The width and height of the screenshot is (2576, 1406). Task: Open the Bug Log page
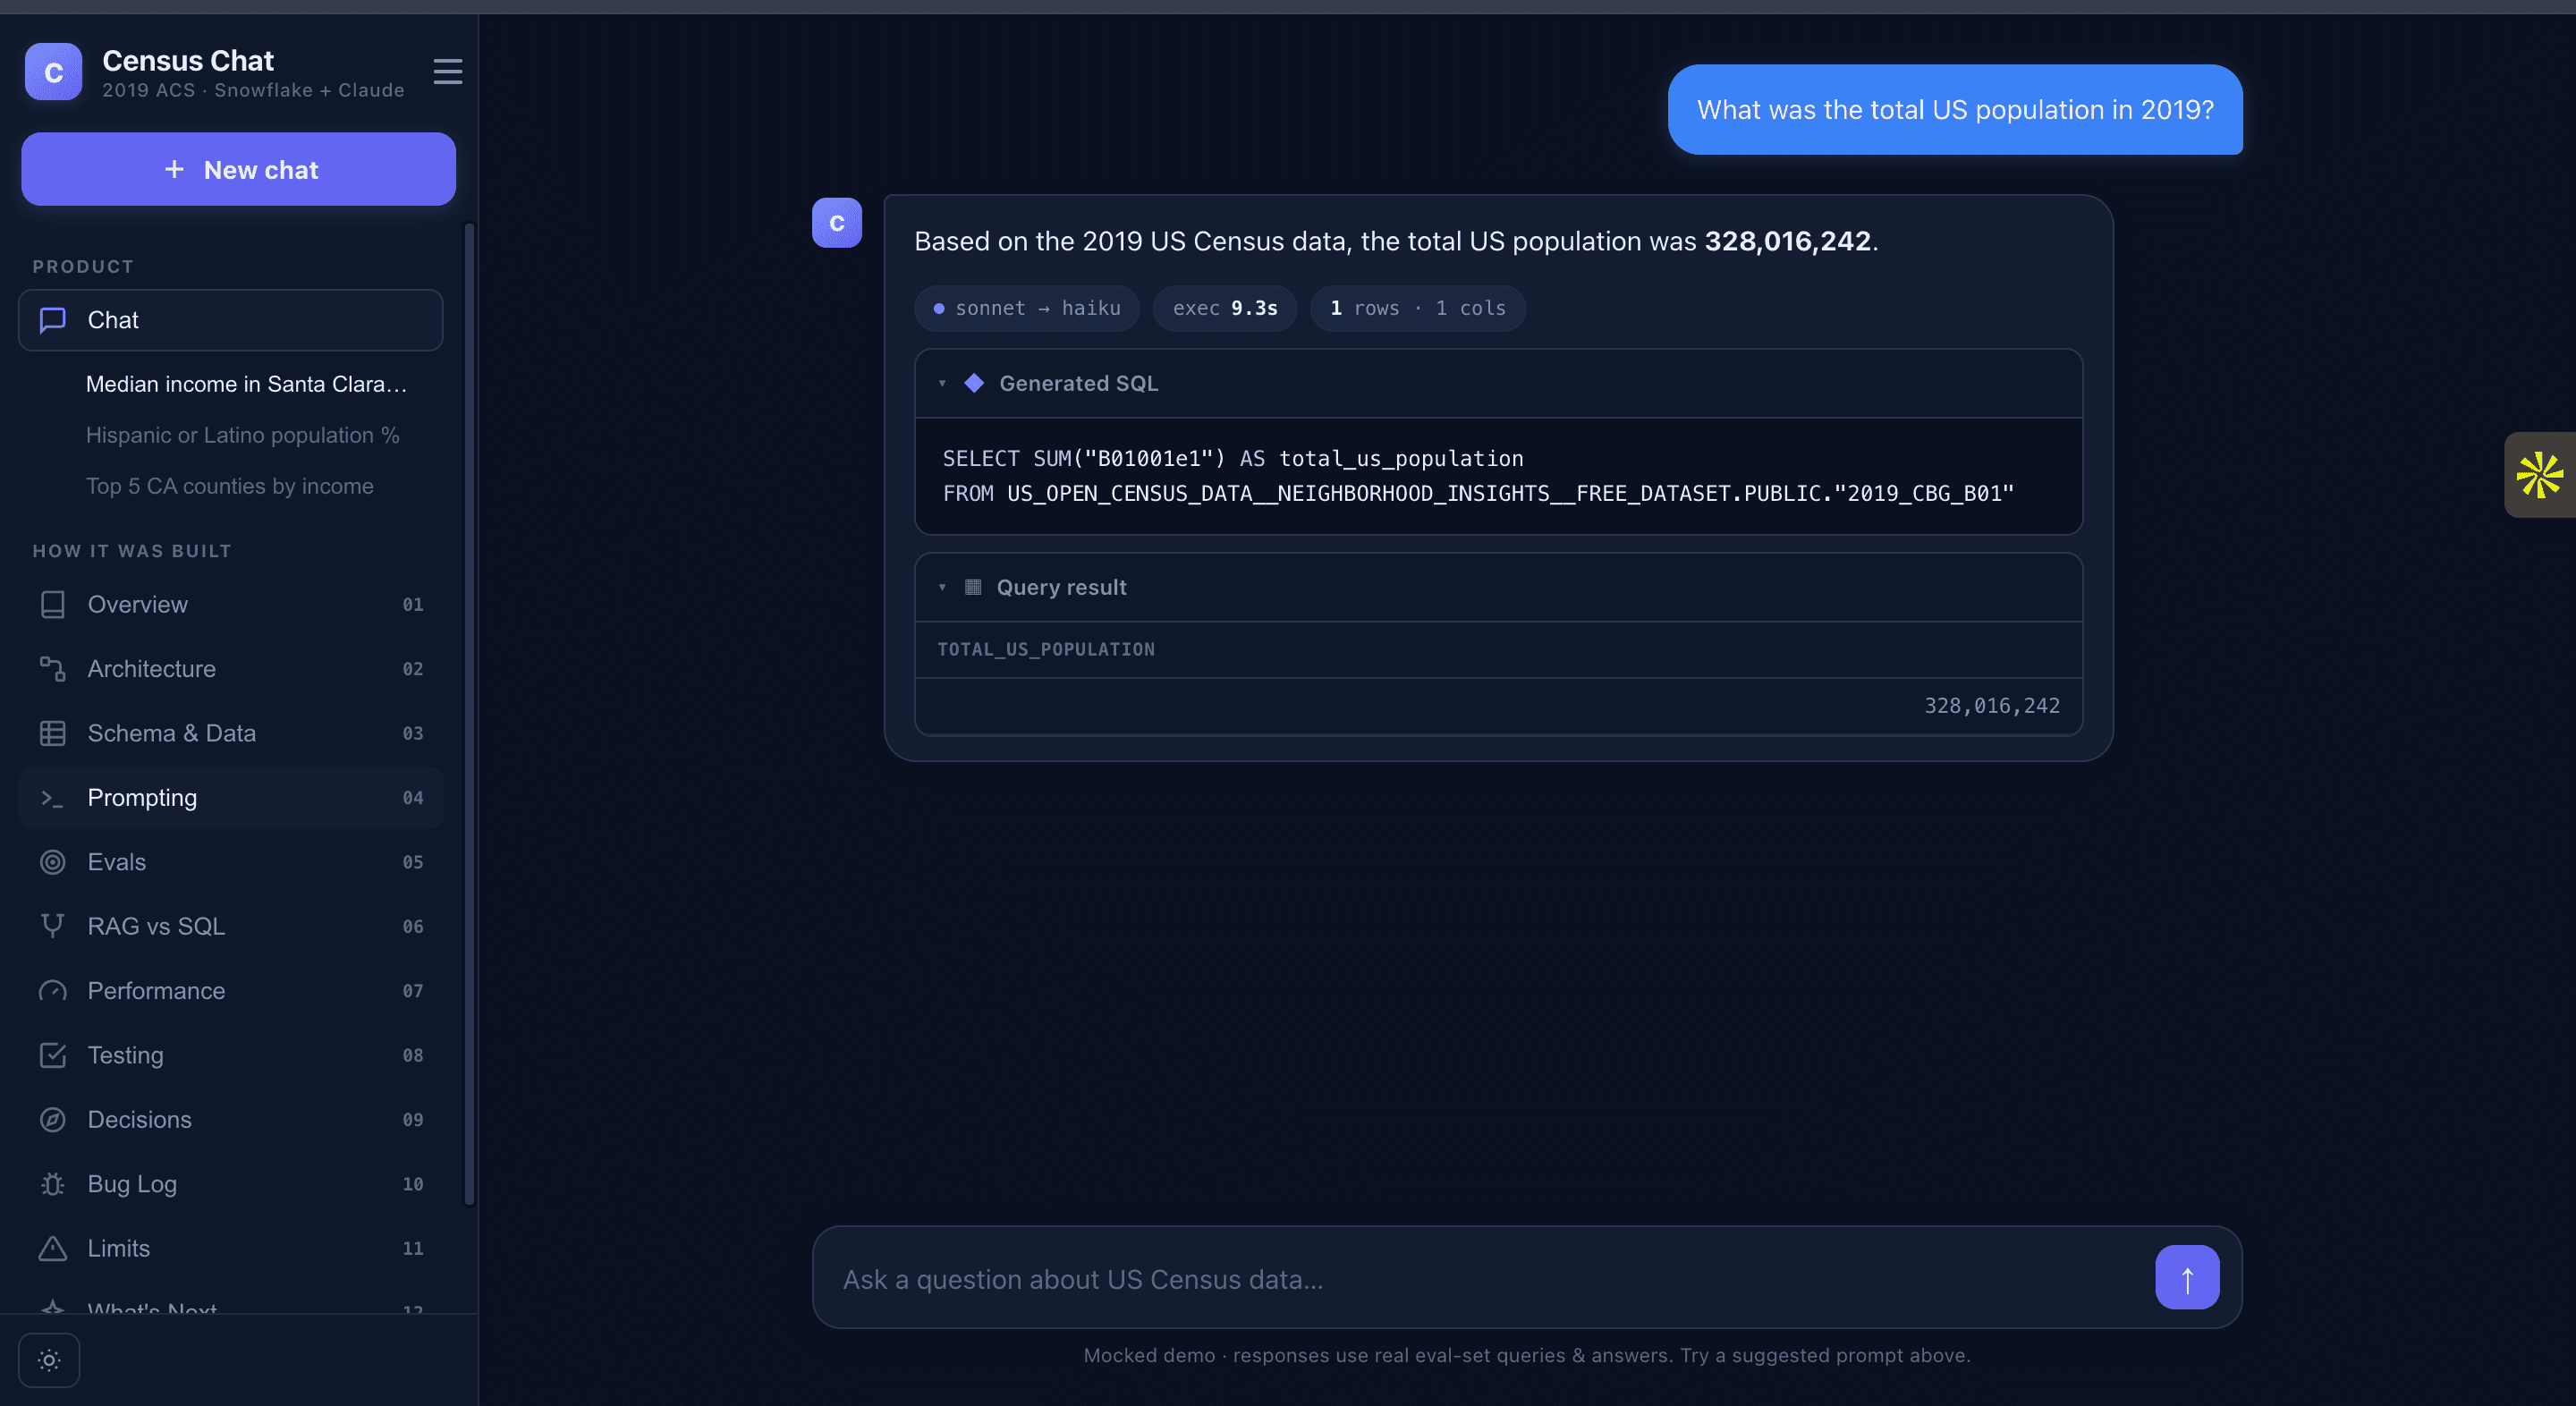(230, 1184)
